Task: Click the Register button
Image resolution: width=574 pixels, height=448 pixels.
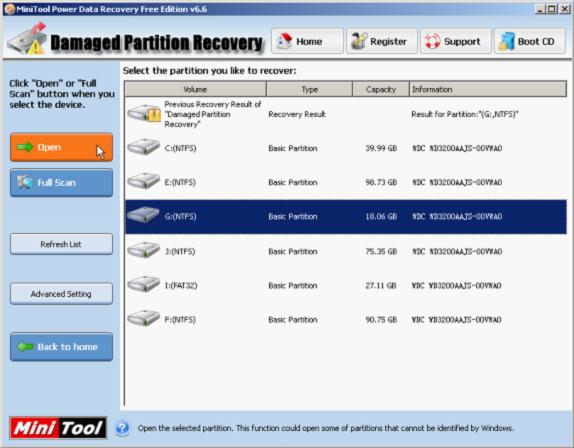Action: click(x=382, y=41)
